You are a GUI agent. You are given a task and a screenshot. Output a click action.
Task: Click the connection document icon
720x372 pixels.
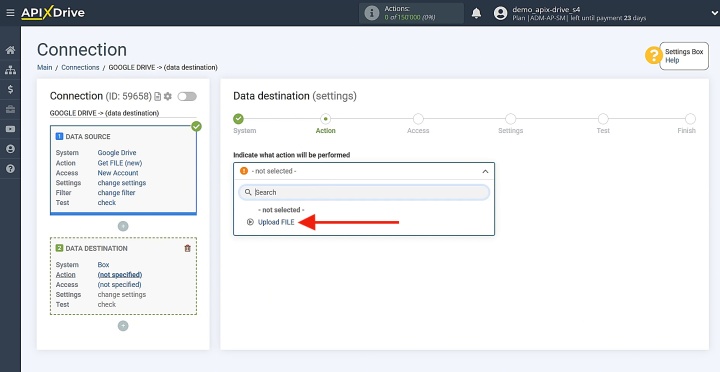[158, 96]
